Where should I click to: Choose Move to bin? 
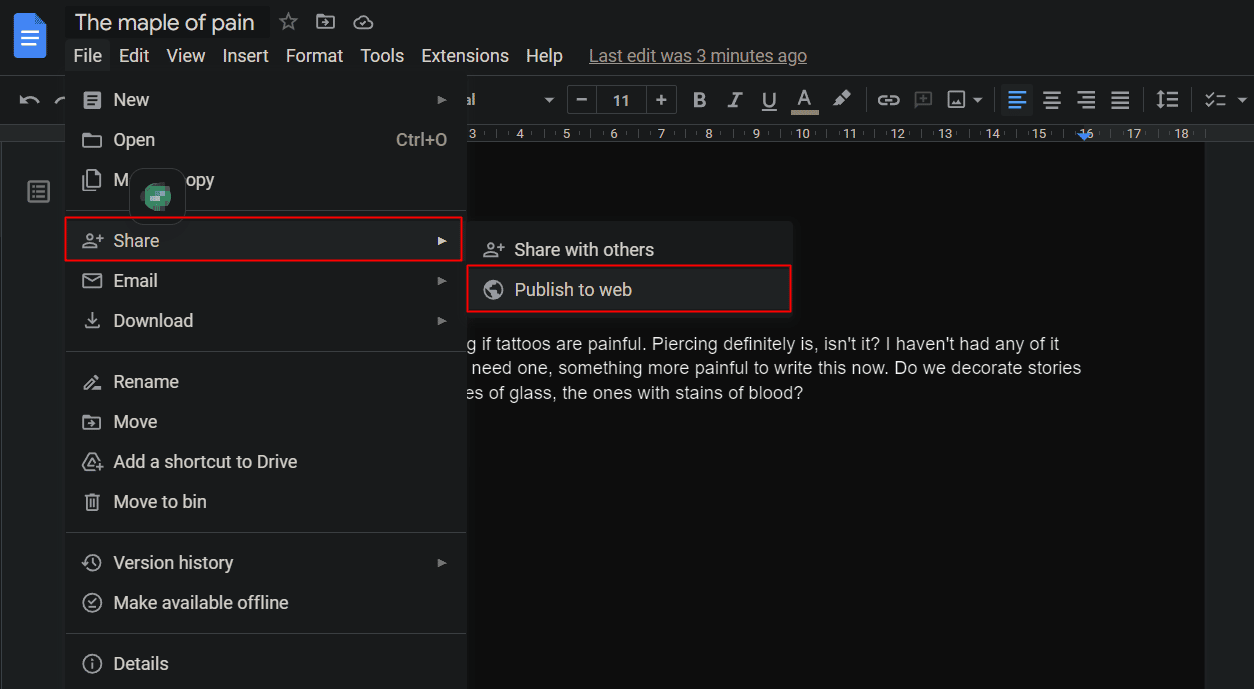tap(266, 502)
